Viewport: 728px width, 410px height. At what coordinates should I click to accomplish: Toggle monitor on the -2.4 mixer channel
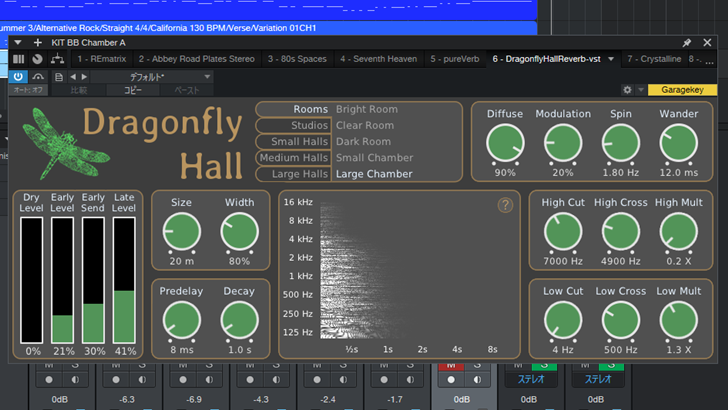click(343, 380)
